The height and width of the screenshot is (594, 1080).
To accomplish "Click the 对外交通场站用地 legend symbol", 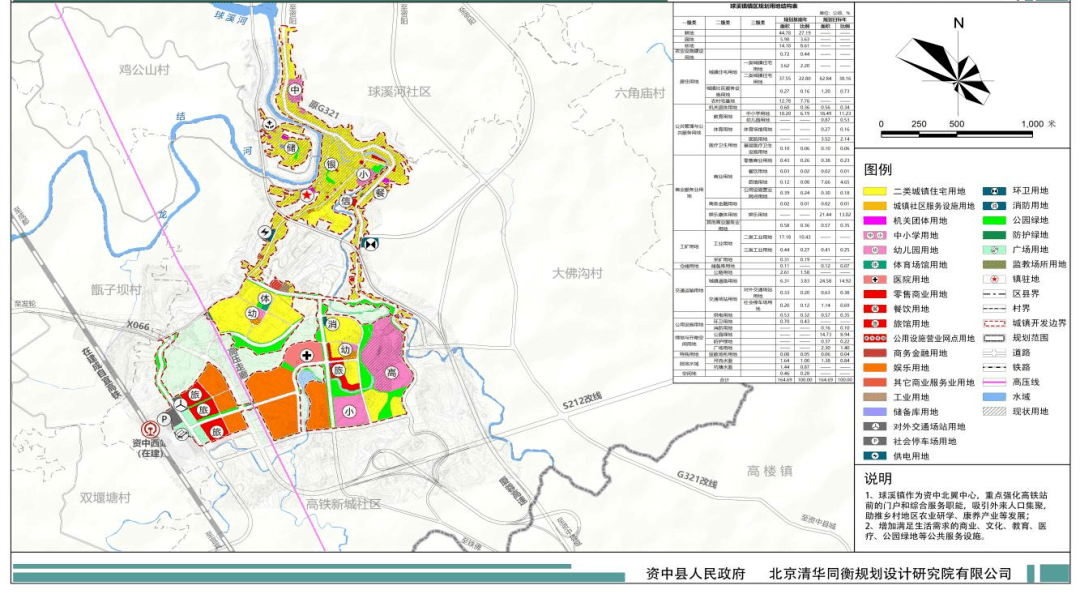I will (x=875, y=427).
